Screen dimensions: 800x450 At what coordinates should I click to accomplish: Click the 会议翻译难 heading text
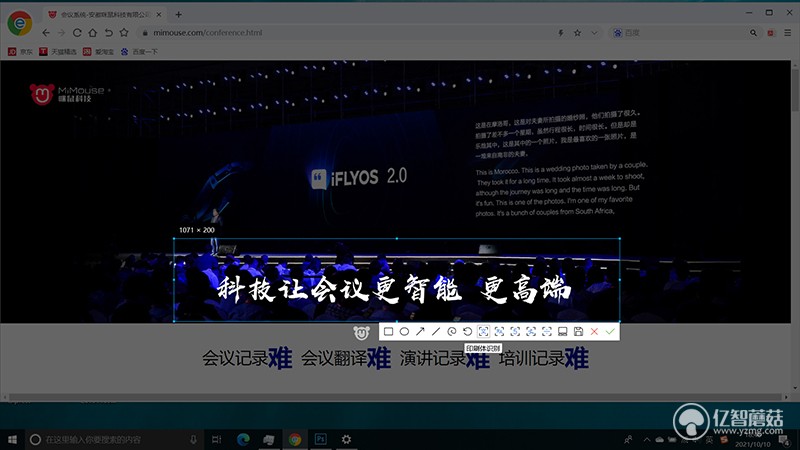pyautogui.click(x=346, y=358)
